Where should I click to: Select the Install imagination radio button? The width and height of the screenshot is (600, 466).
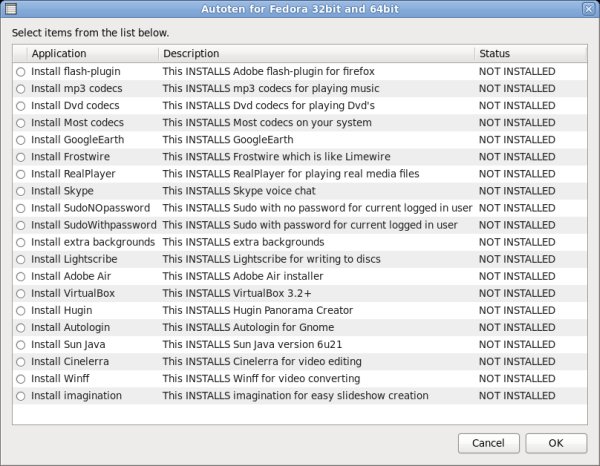coord(21,396)
